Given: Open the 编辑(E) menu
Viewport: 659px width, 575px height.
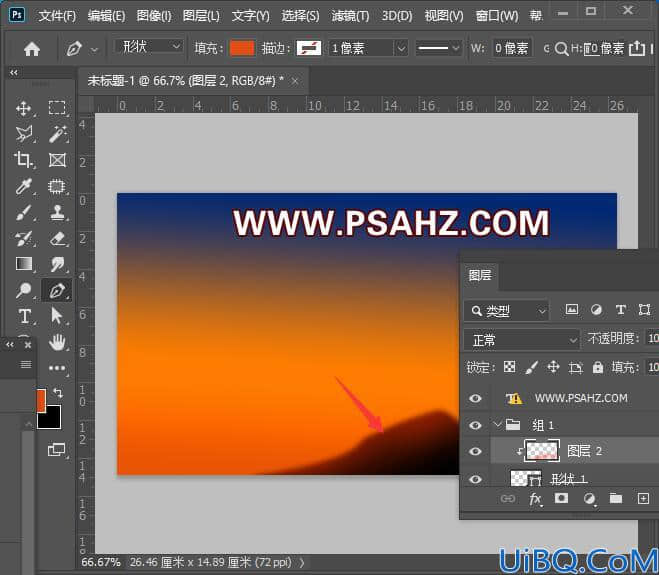Looking at the screenshot, I should point(106,16).
